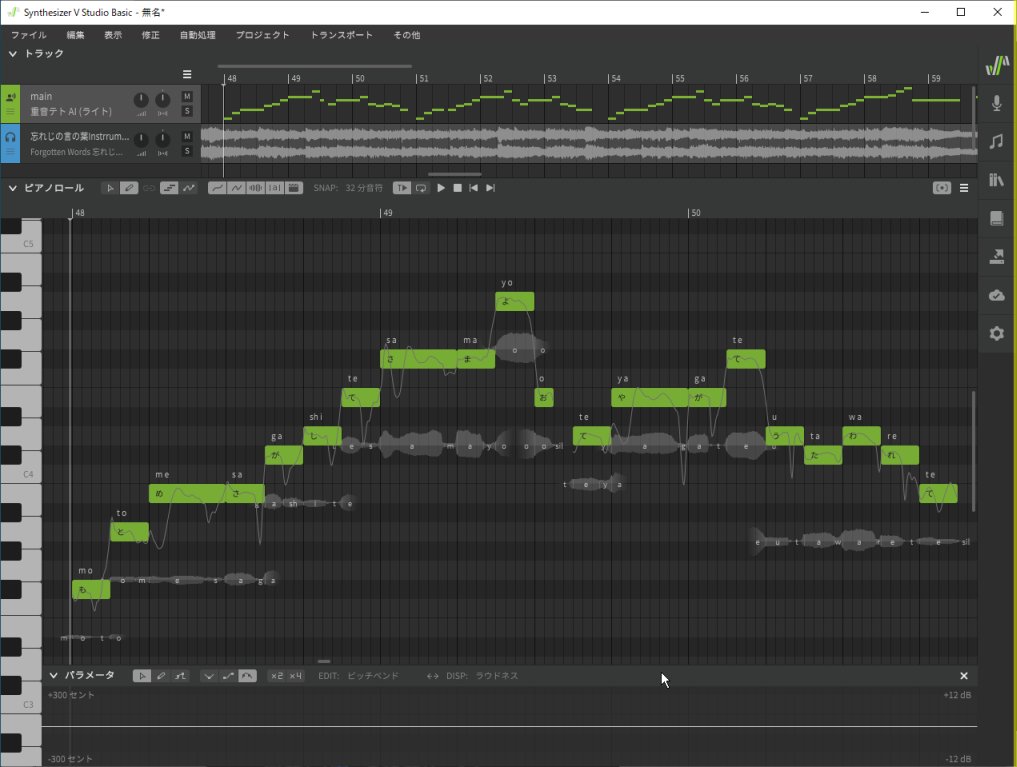1017x767 pixels.
Task: Open the settings gear side panel
Action: pos(997,333)
